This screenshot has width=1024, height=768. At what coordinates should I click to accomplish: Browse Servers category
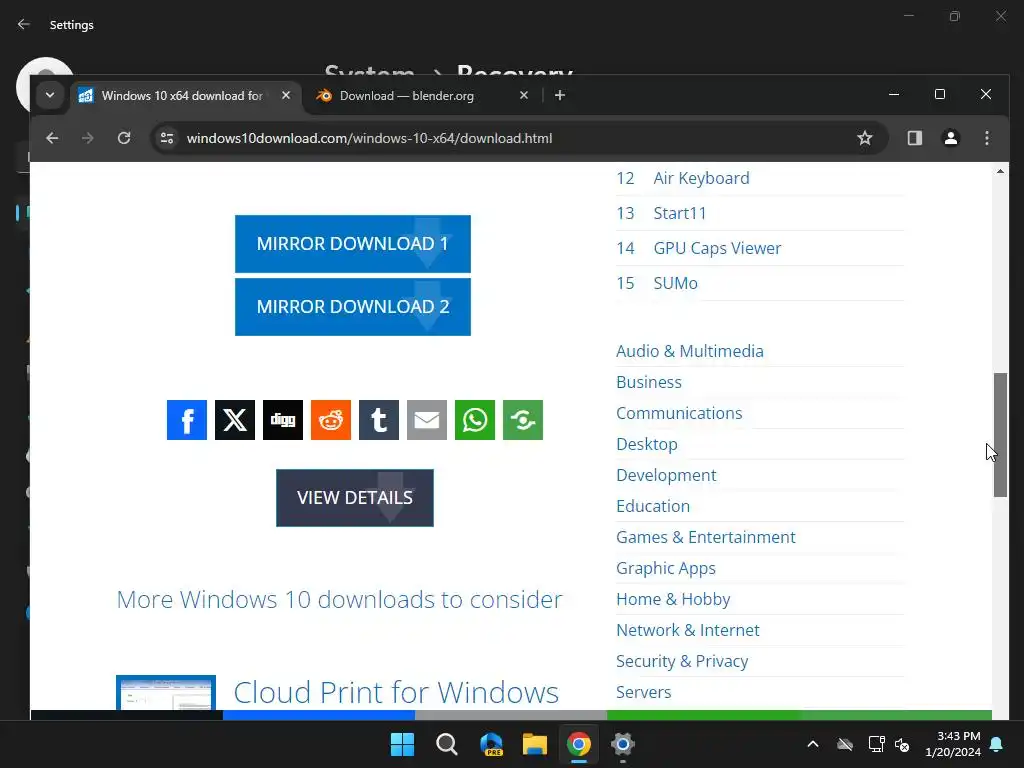[643, 692]
